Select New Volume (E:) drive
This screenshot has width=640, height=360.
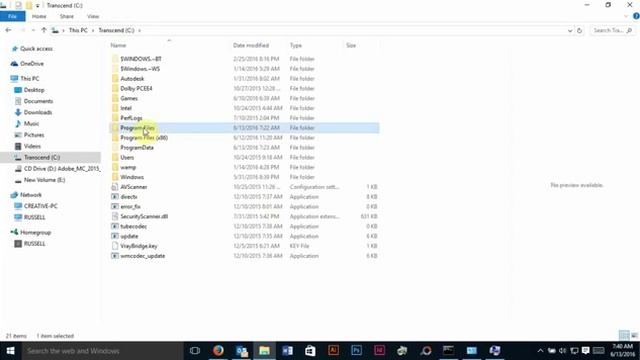pyautogui.click(x=44, y=180)
